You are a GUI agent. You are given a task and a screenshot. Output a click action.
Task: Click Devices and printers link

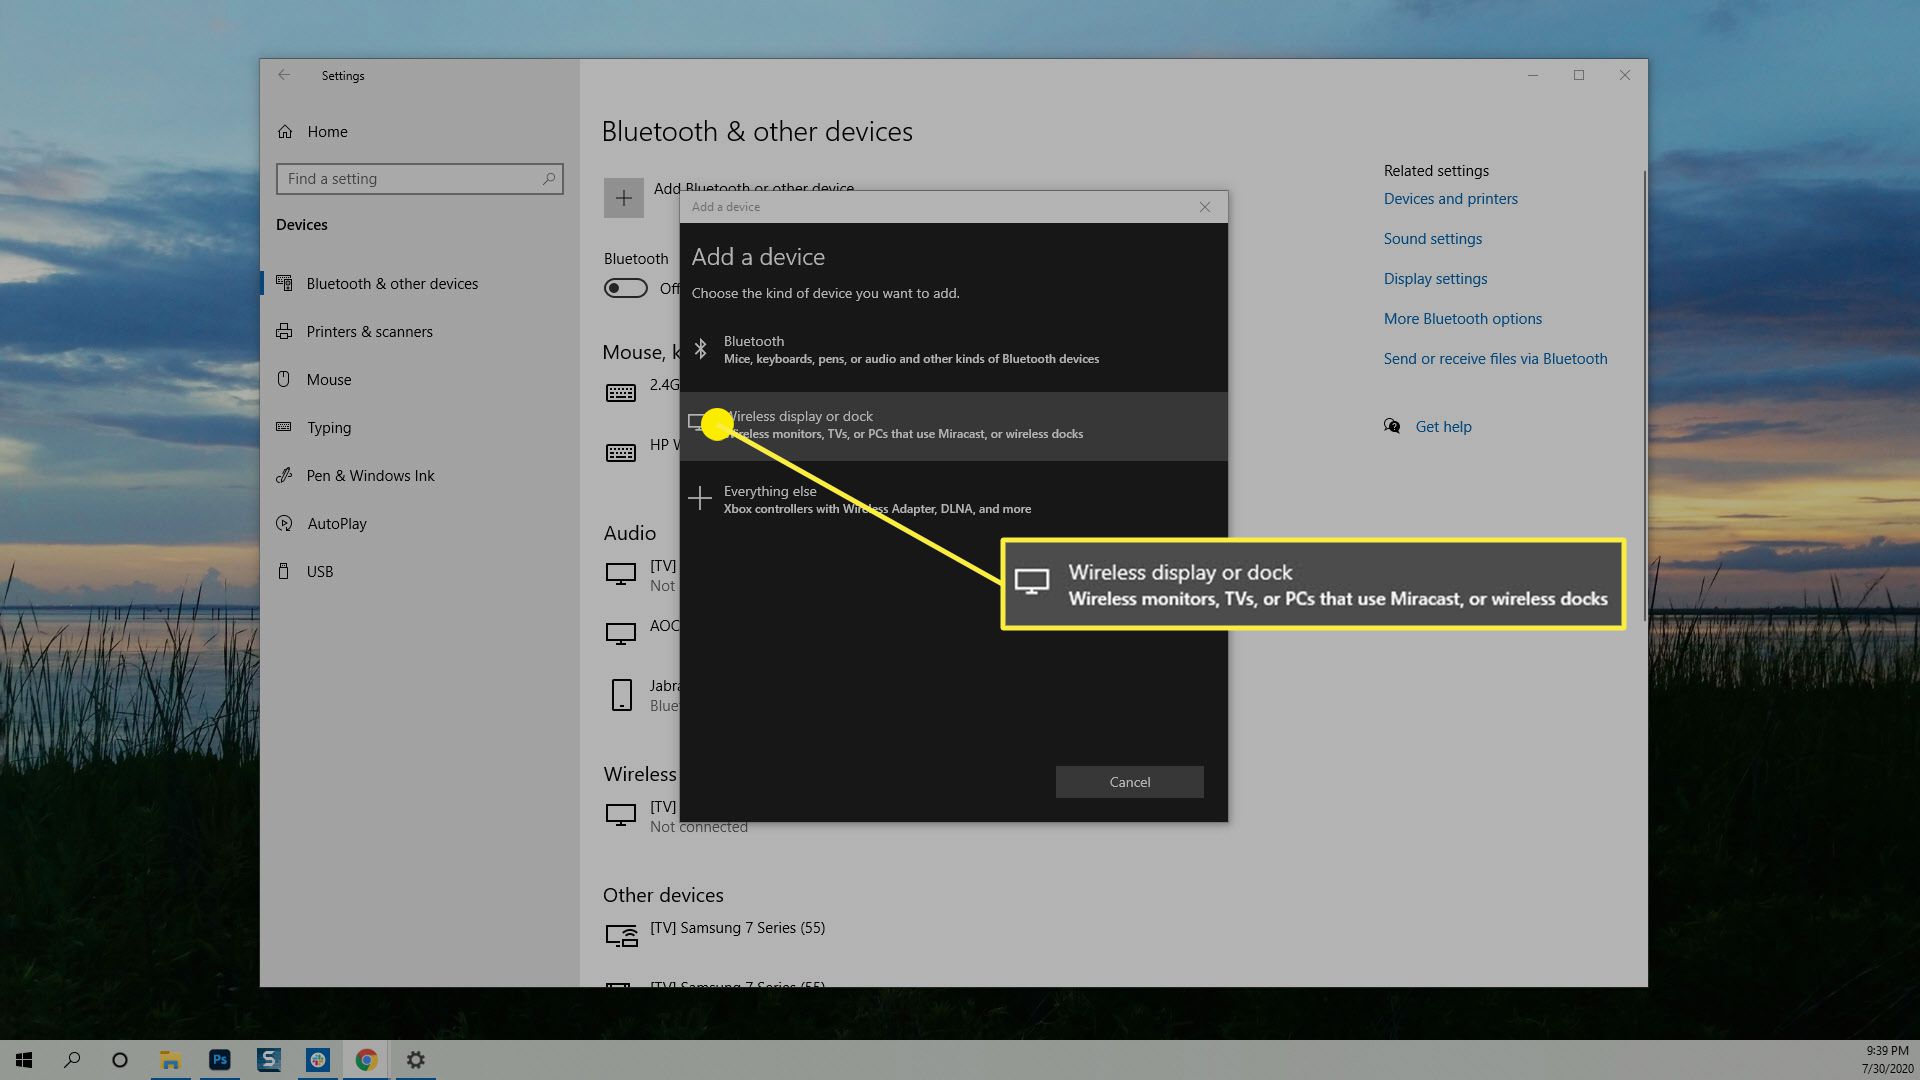(x=1449, y=198)
